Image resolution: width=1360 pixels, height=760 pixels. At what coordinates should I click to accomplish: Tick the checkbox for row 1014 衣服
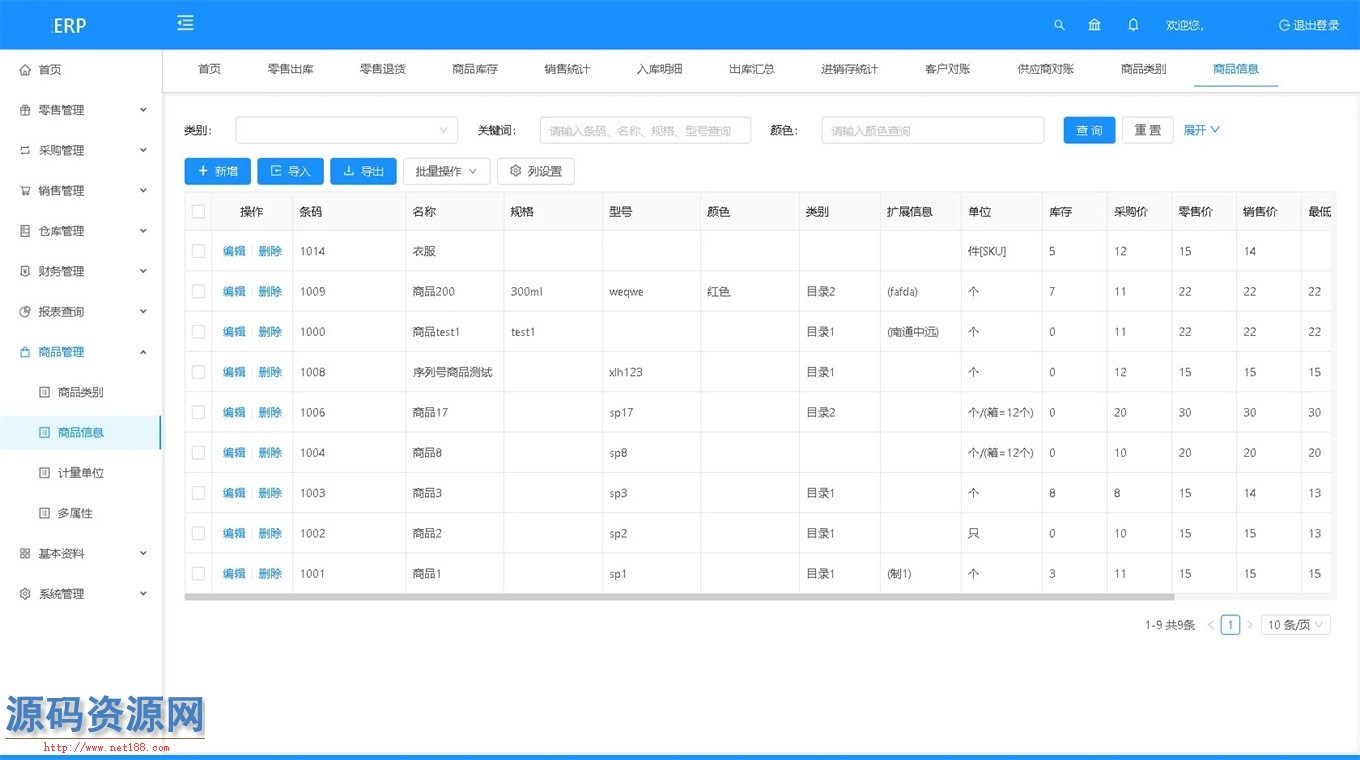[x=198, y=251]
